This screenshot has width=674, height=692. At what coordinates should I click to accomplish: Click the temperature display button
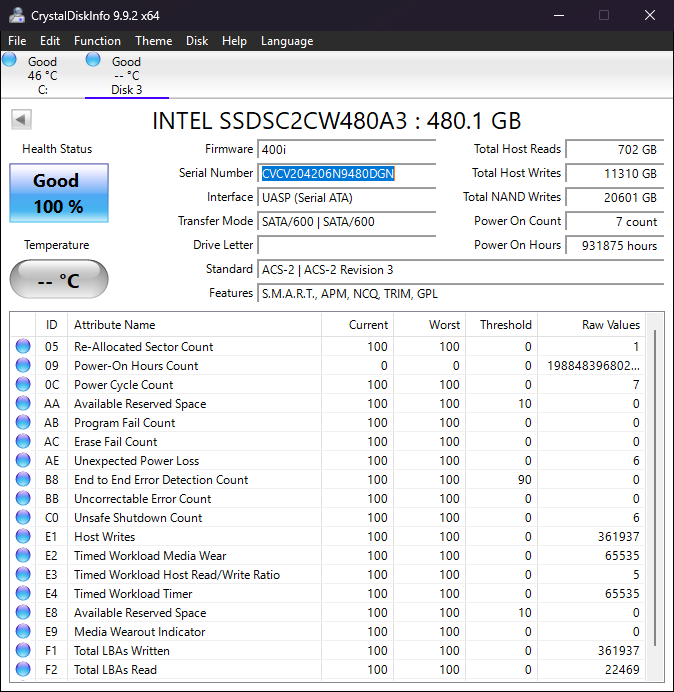59,279
